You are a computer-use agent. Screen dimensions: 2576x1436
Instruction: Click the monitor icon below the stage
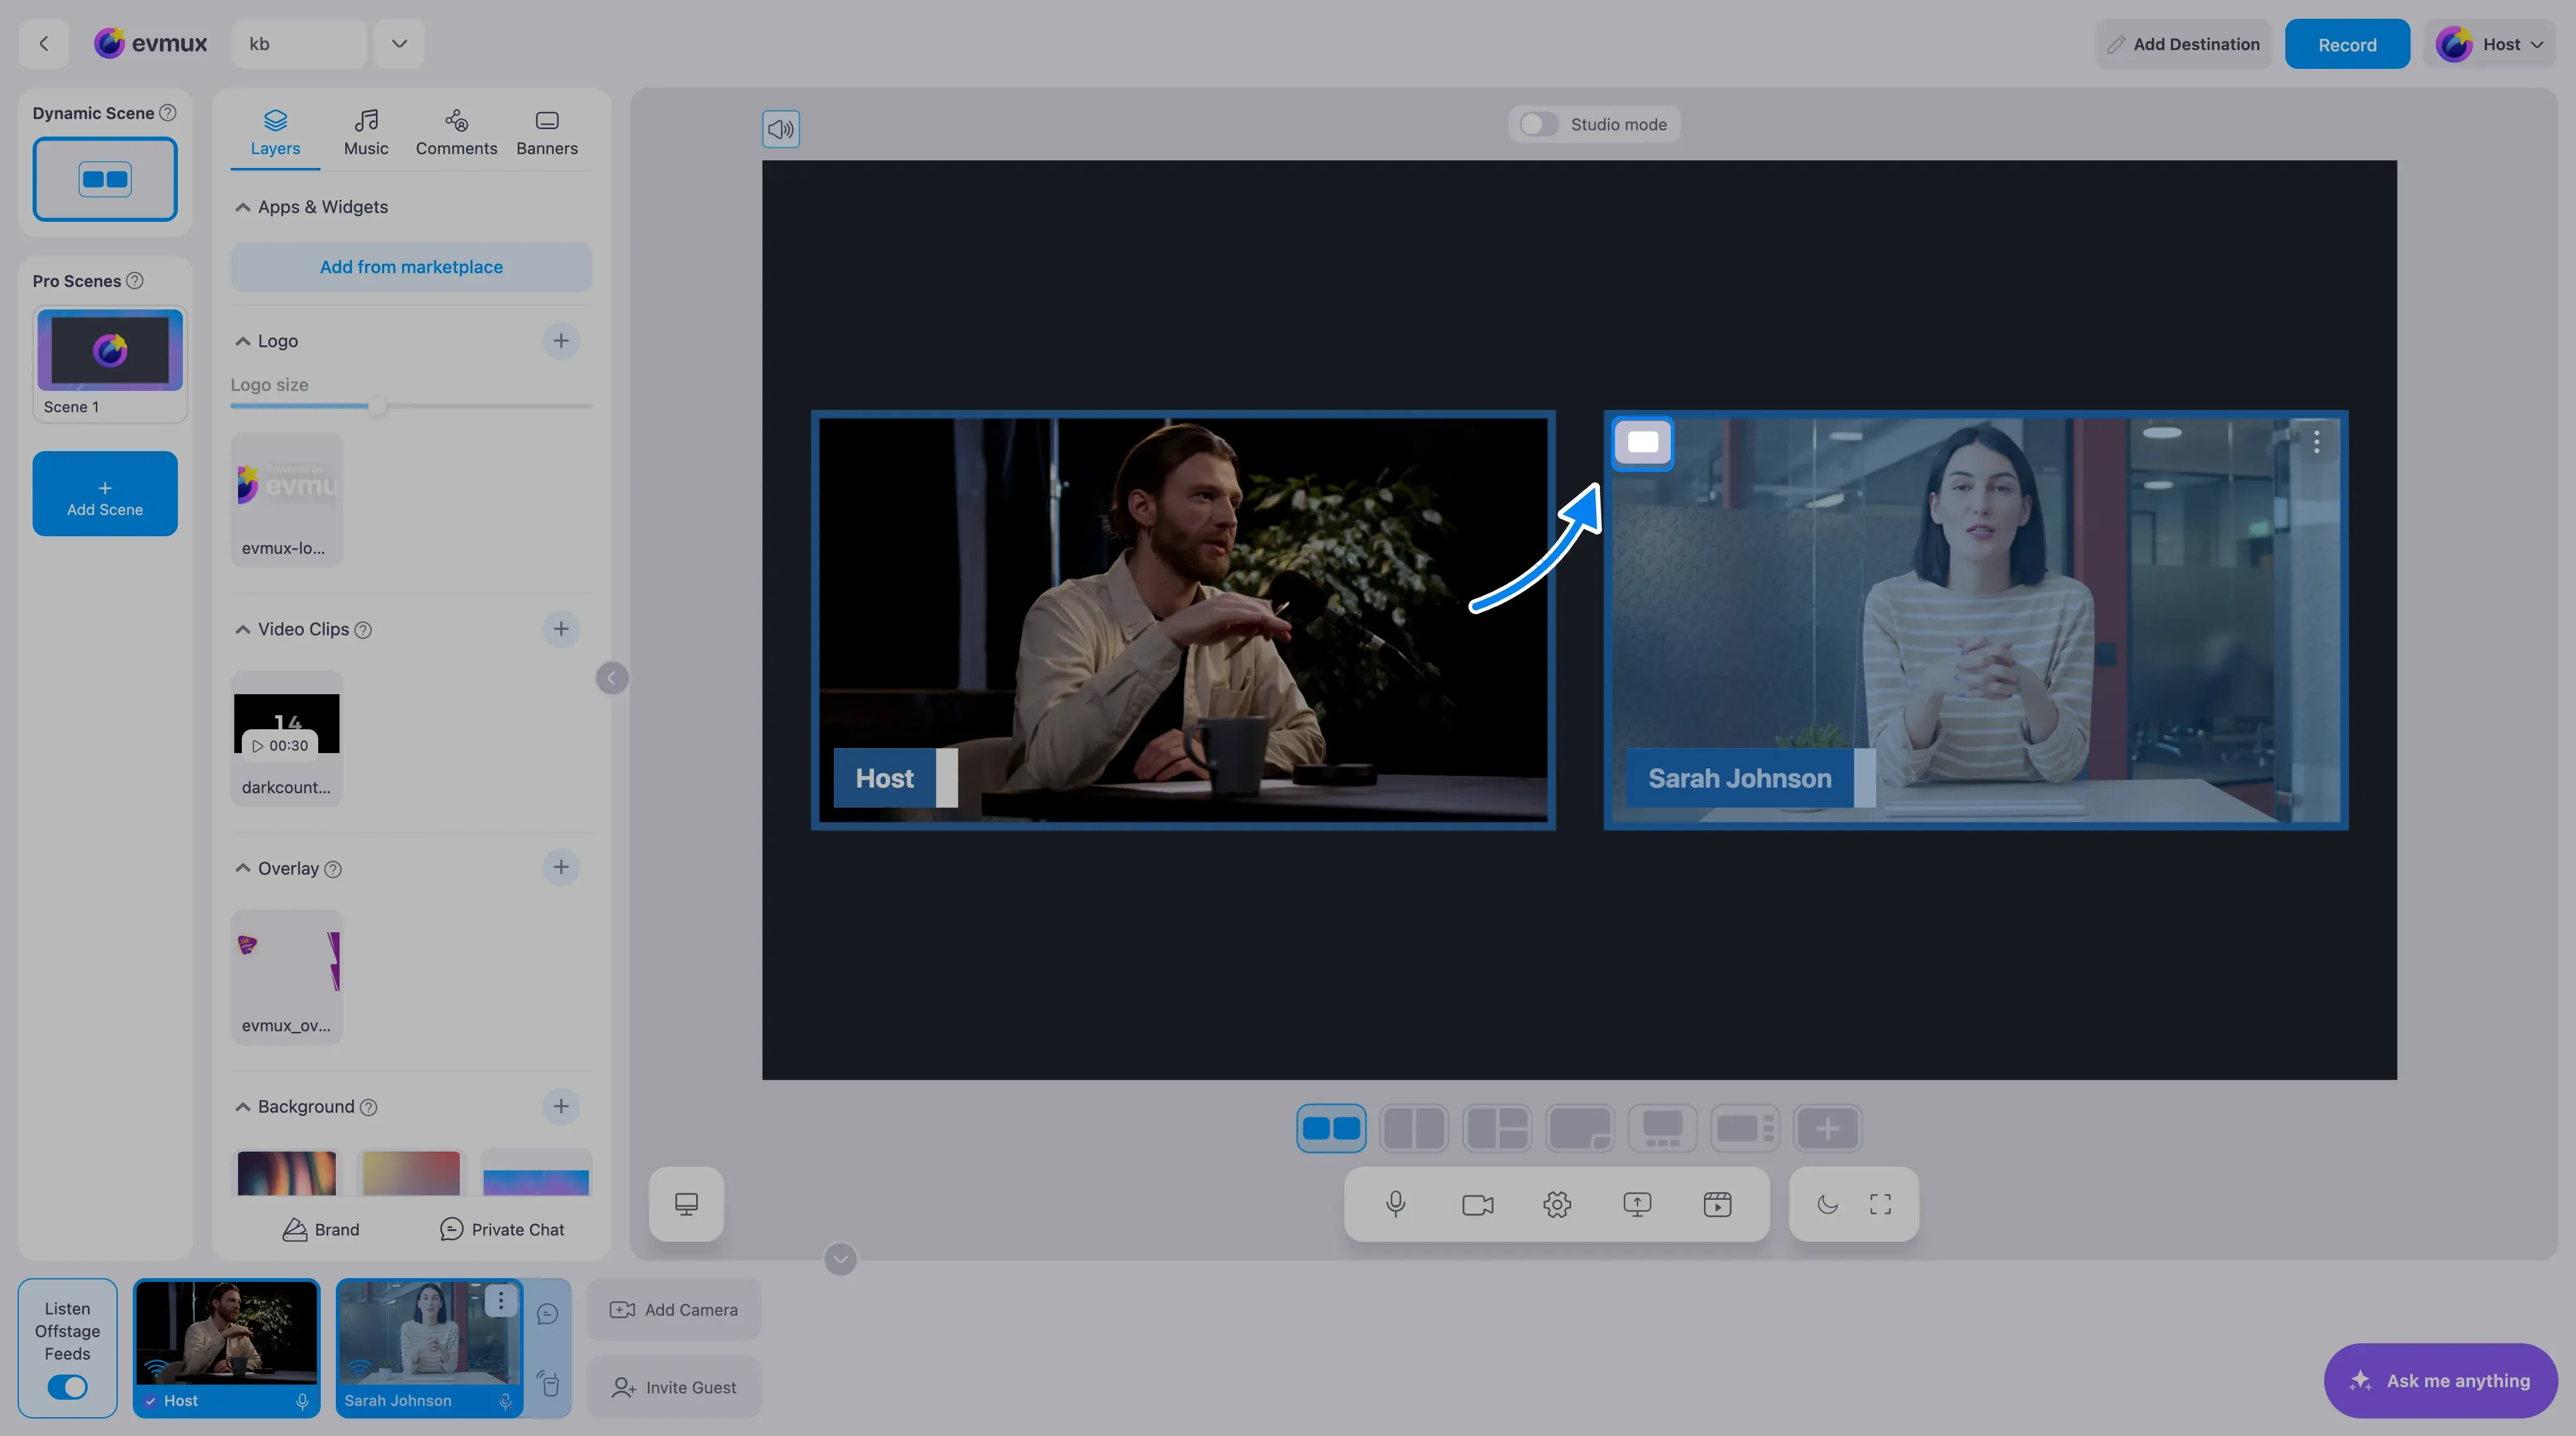point(686,1204)
